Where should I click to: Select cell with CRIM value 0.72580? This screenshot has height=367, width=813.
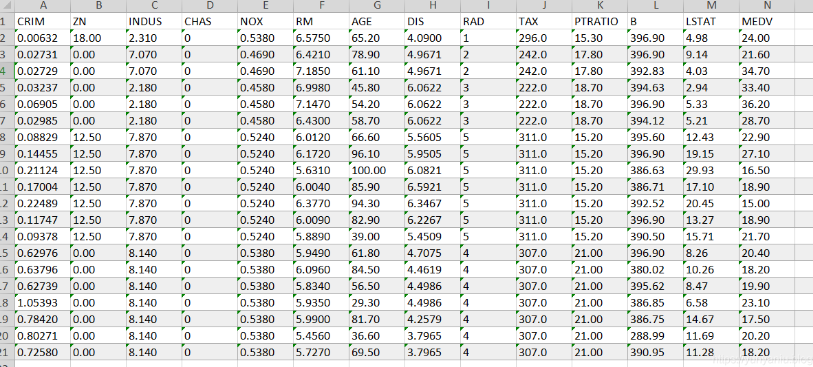pyautogui.click(x=43, y=352)
